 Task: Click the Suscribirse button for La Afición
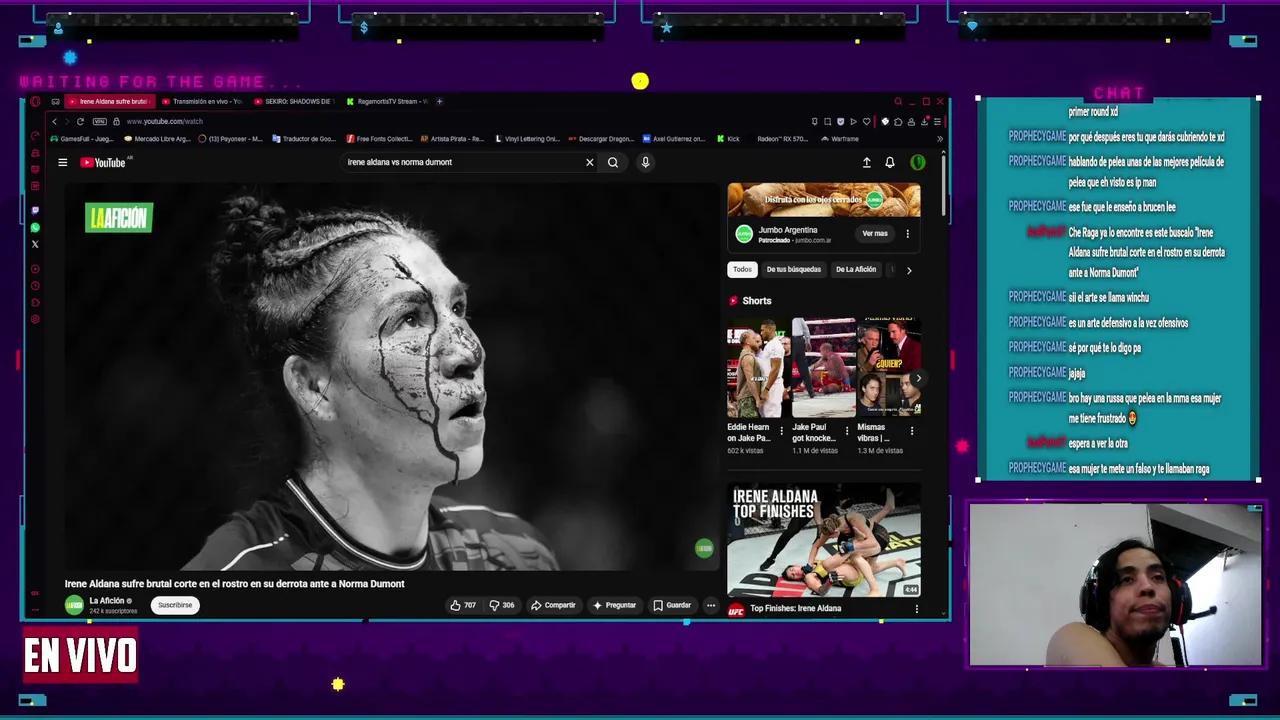(x=174, y=605)
